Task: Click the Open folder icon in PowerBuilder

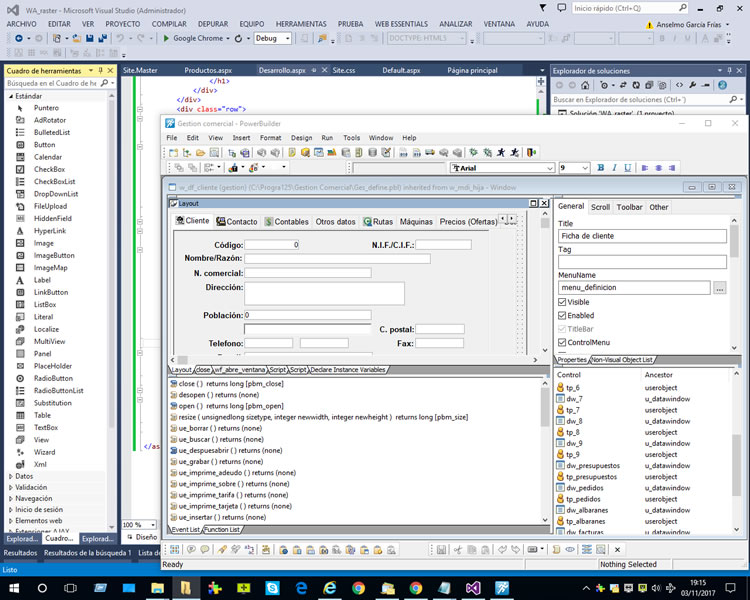Action: tap(200, 153)
